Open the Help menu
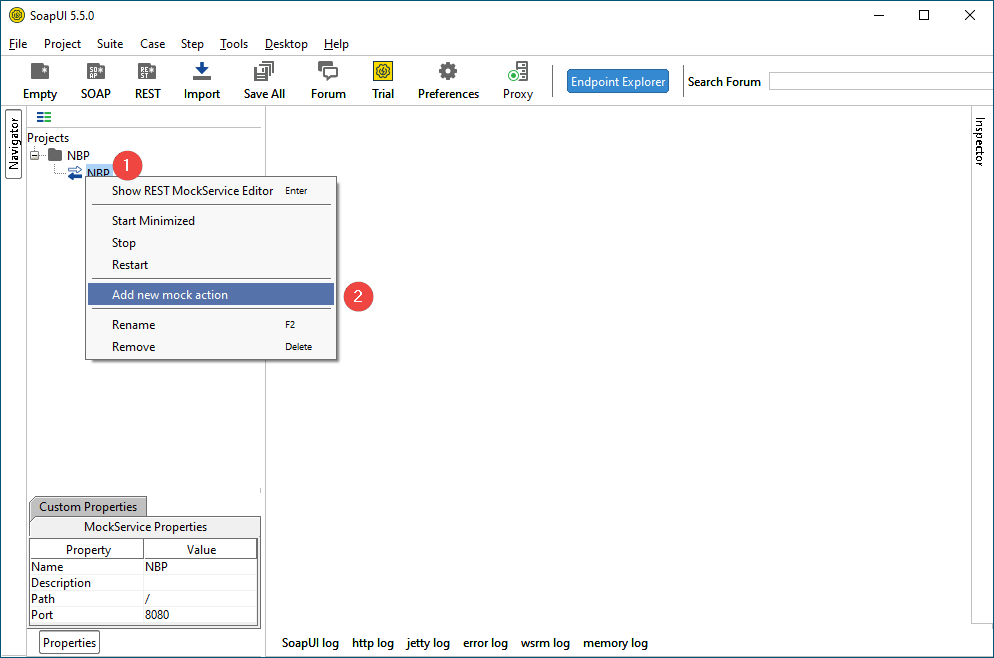This screenshot has height=658, width=994. (336, 44)
